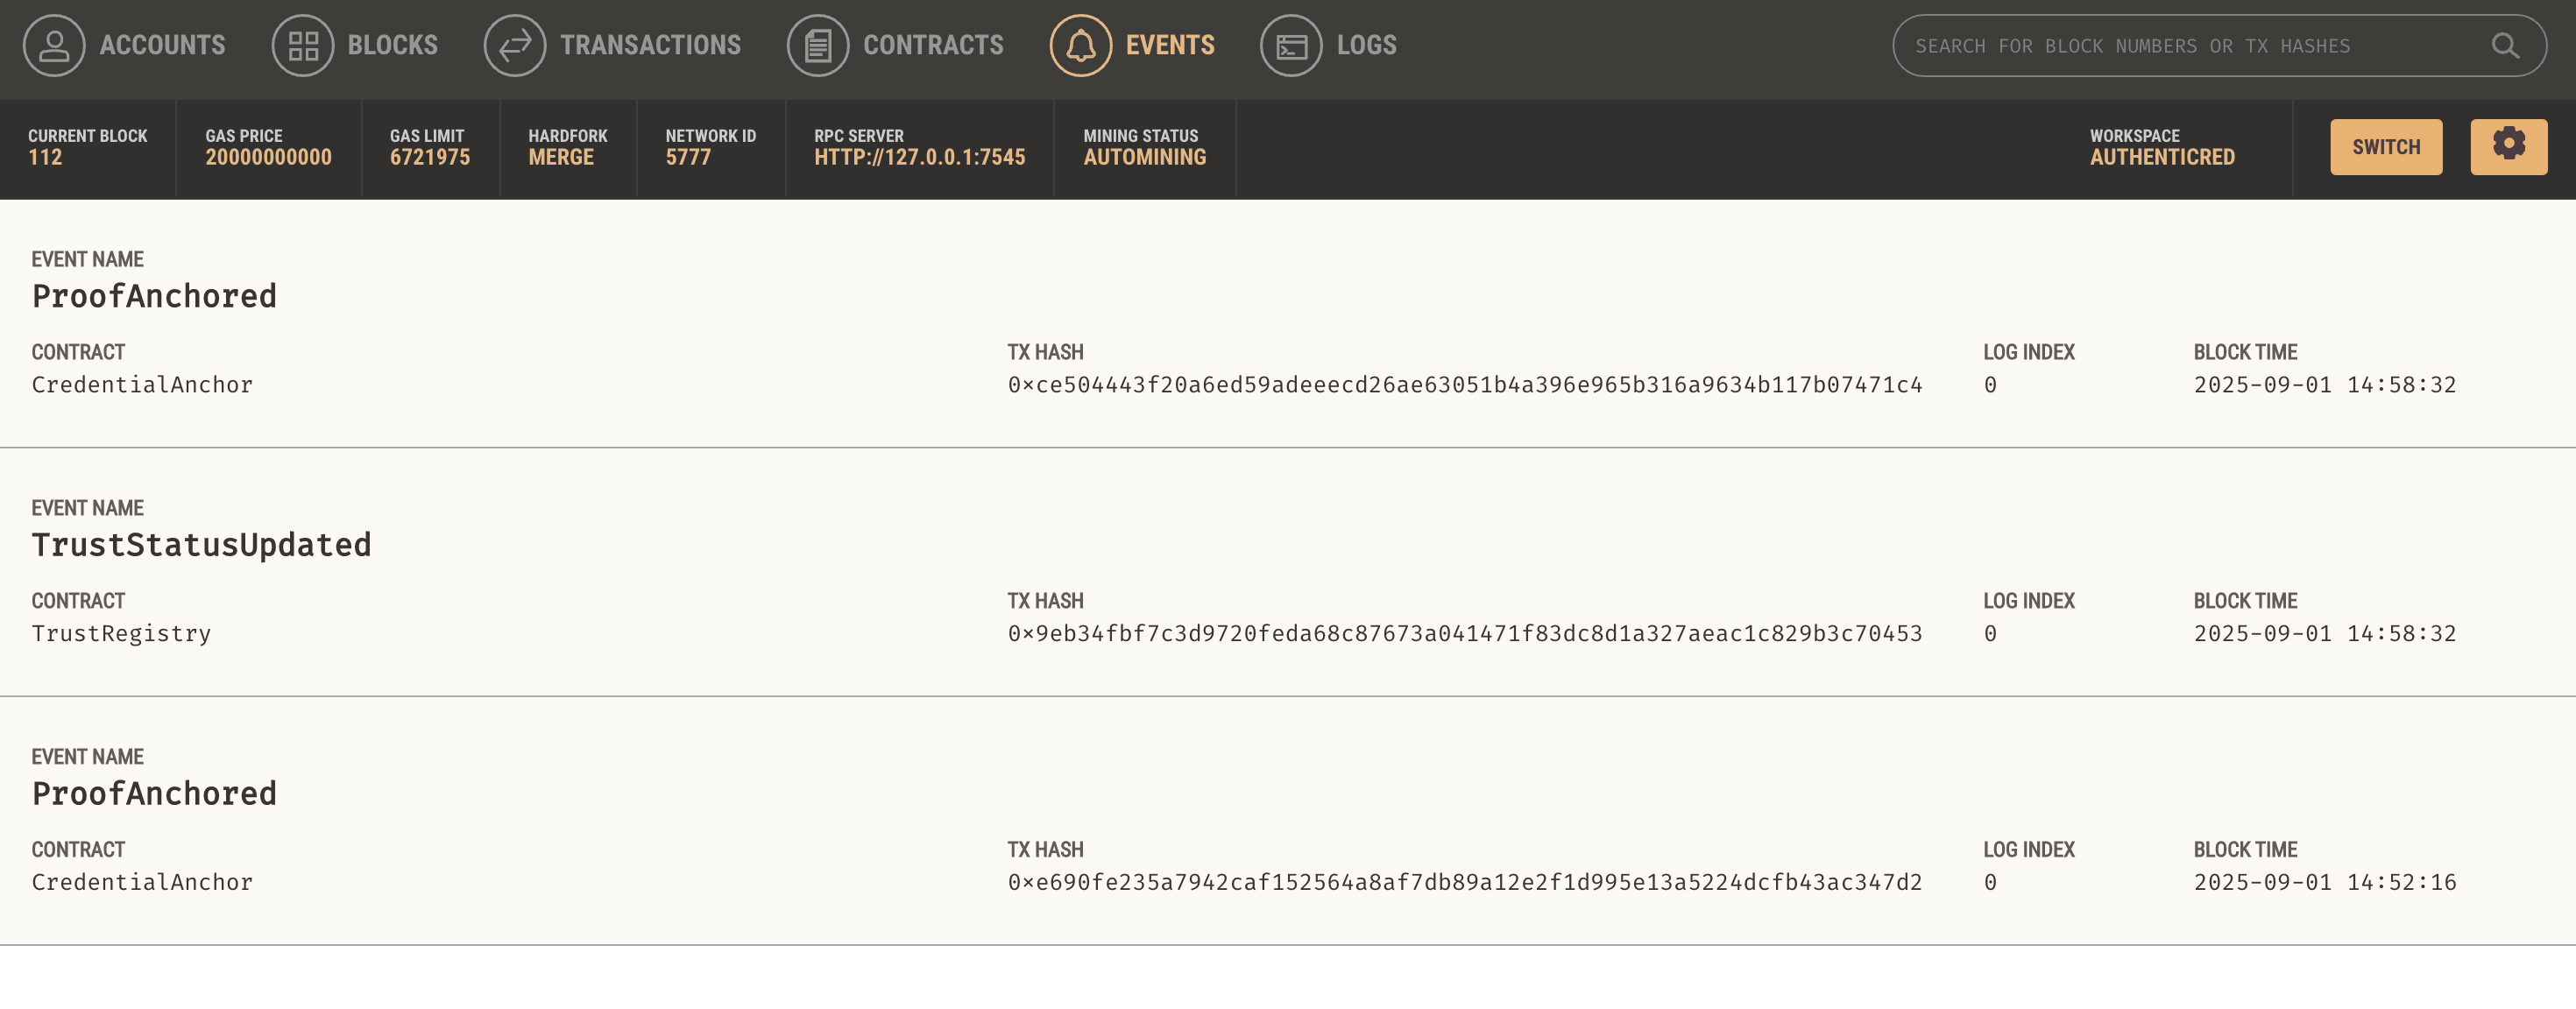
Task: Click the Events bell icon
Action: tap(1080, 46)
